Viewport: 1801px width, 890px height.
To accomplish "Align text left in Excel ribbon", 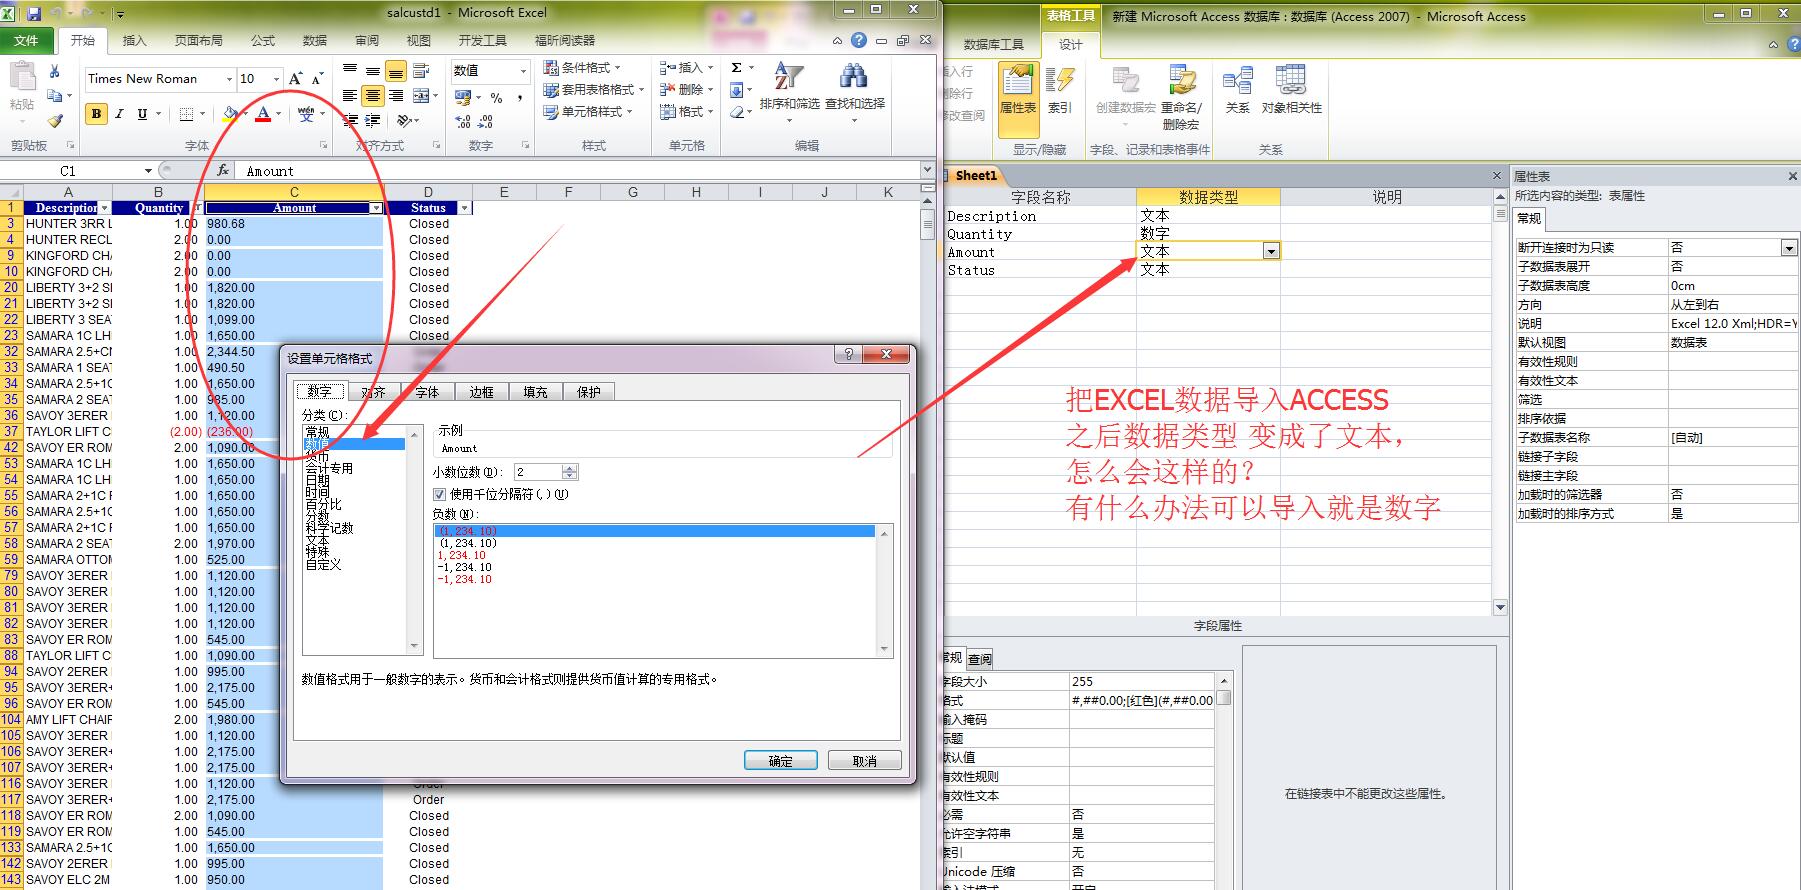I will [x=350, y=96].
